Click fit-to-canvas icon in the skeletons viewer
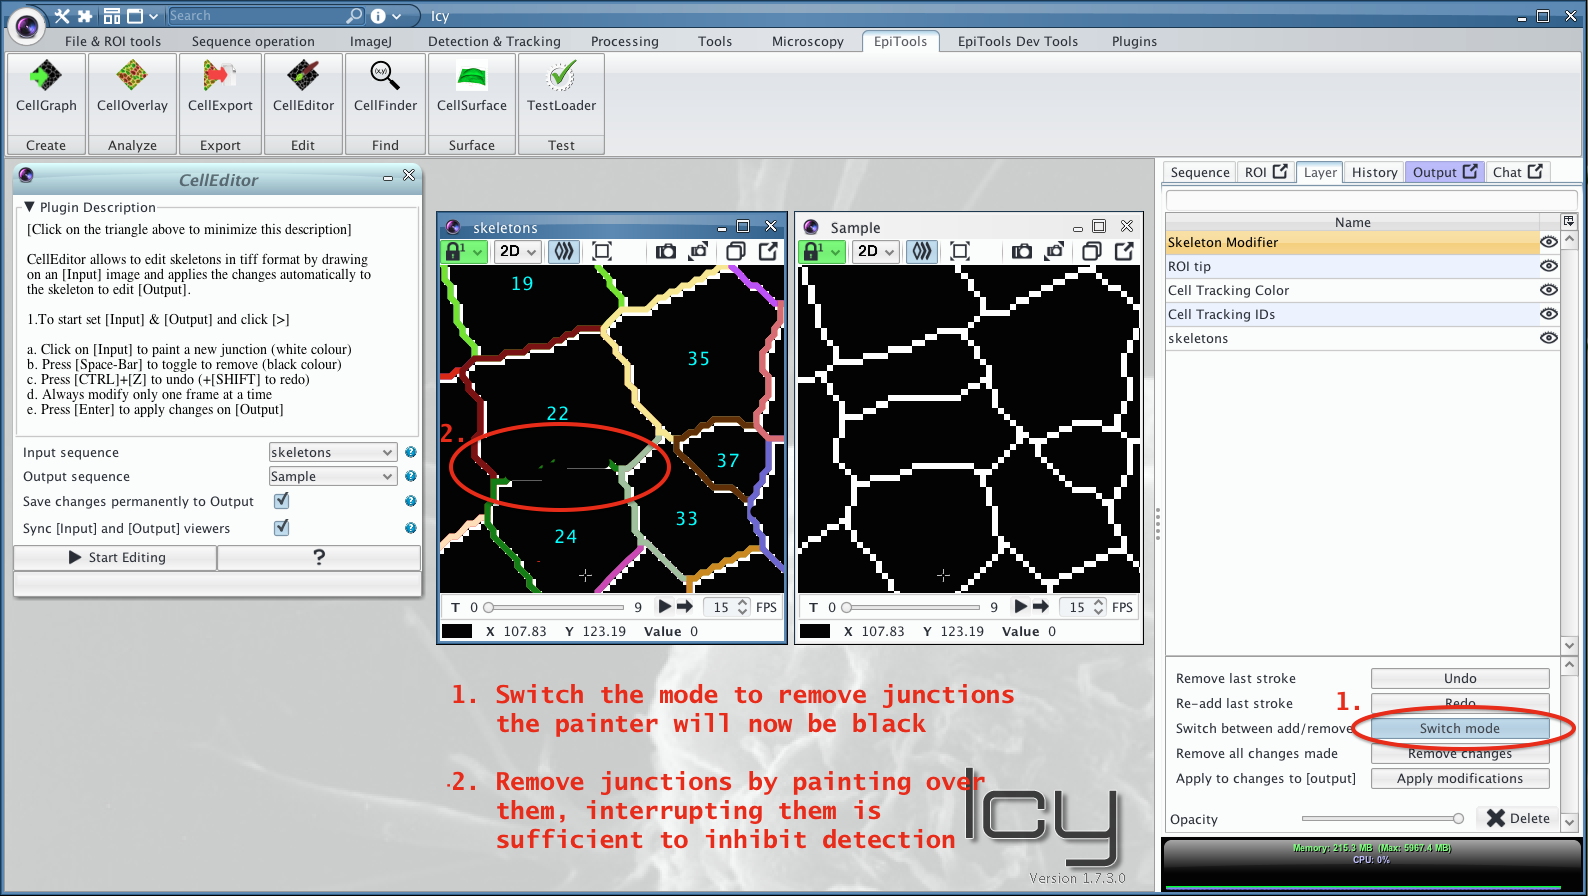The width and height of the screenshot is (1588, 896). click(602, 251)
